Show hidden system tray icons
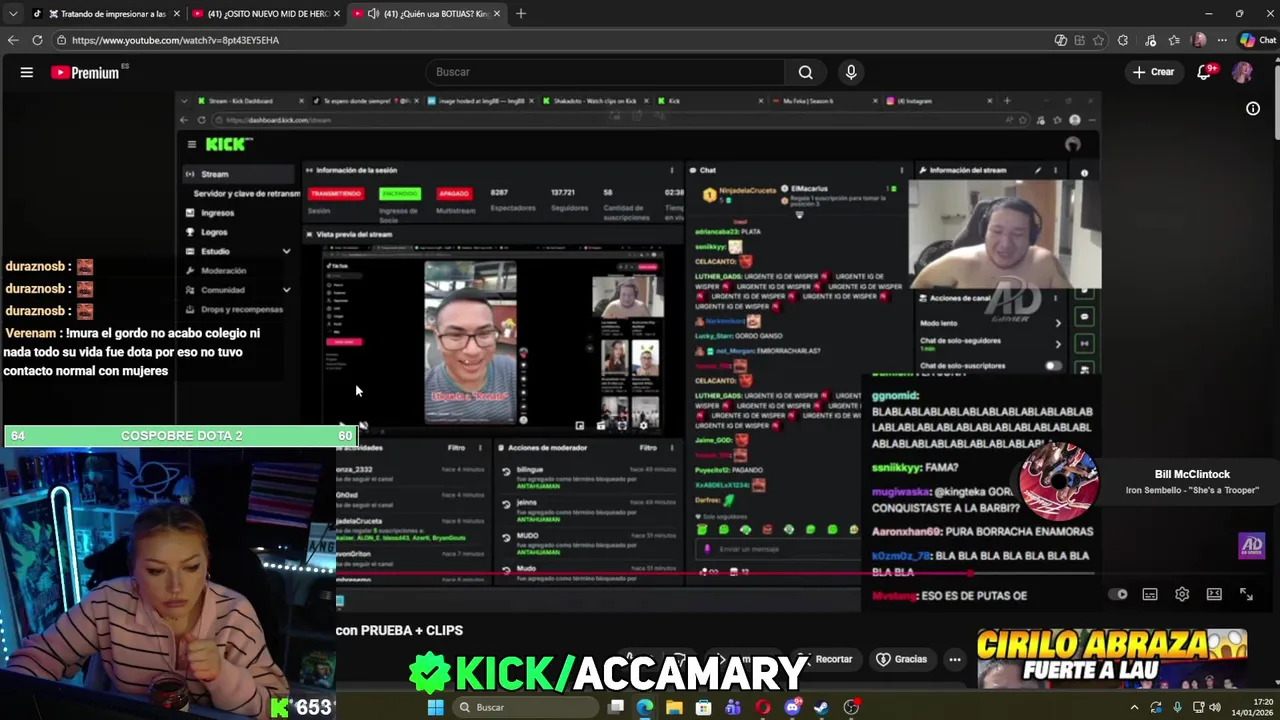The height and width of the screenshot is (720, 1280). coord(1134,707)
